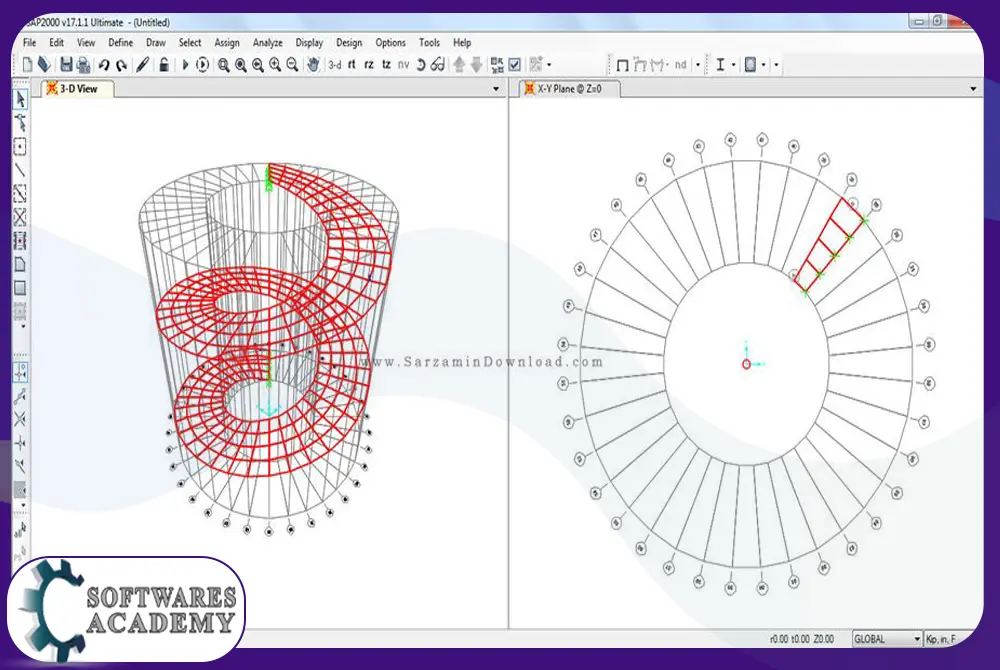1000x670 pixels.
Task: Switch to the xy plane view button
Action: (352, 64)
